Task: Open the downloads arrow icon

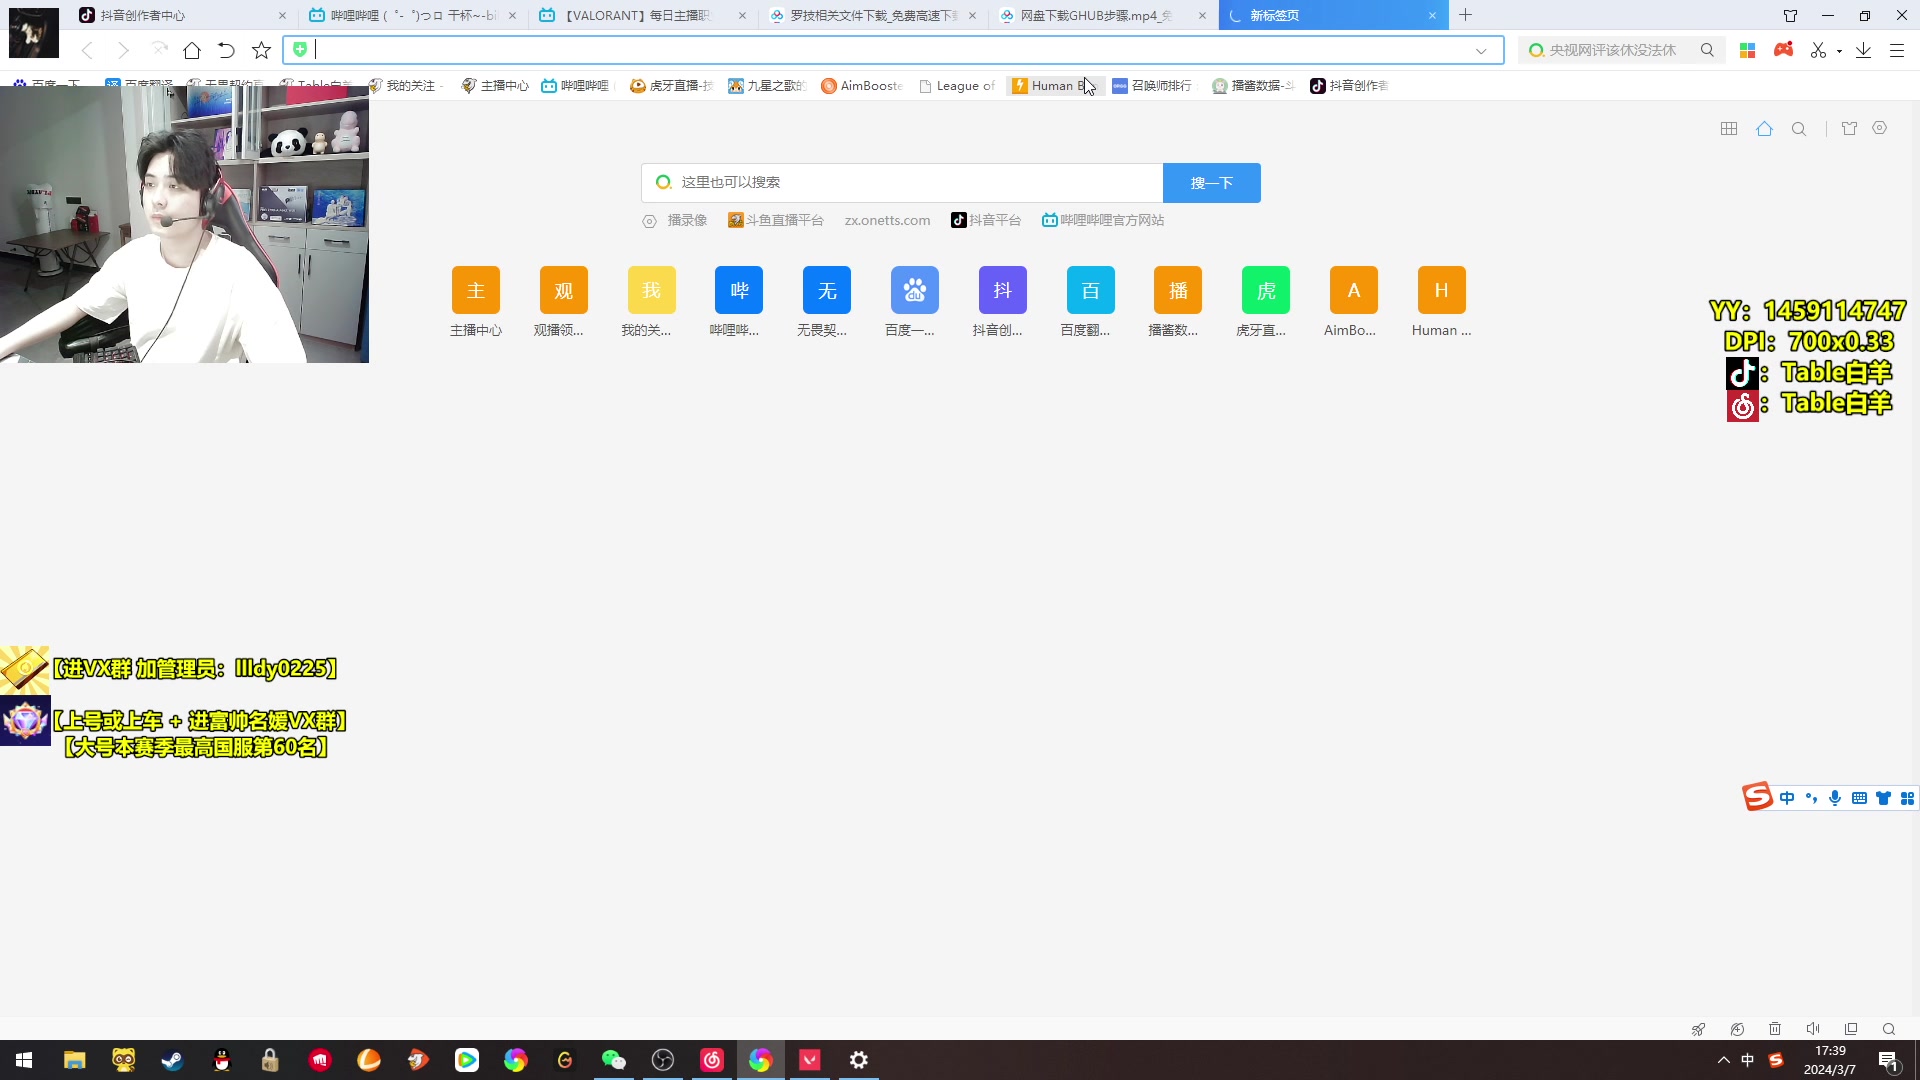Action: click(1863, 50)
